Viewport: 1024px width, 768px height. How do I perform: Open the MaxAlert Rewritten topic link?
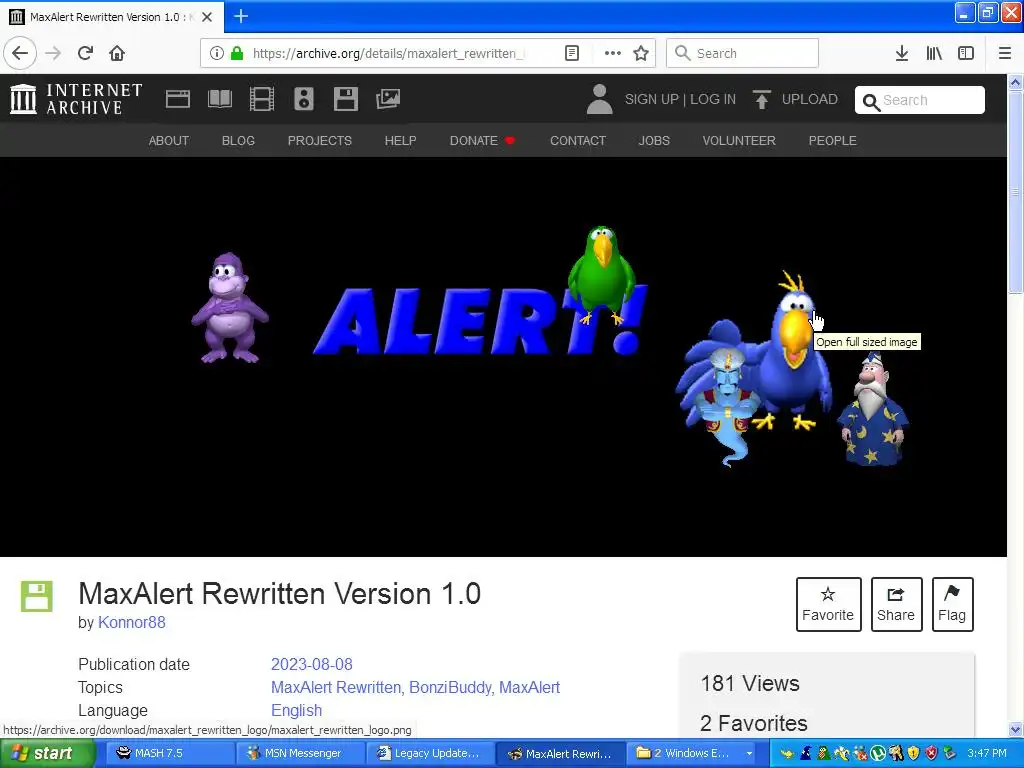click(x=337, y=687)
